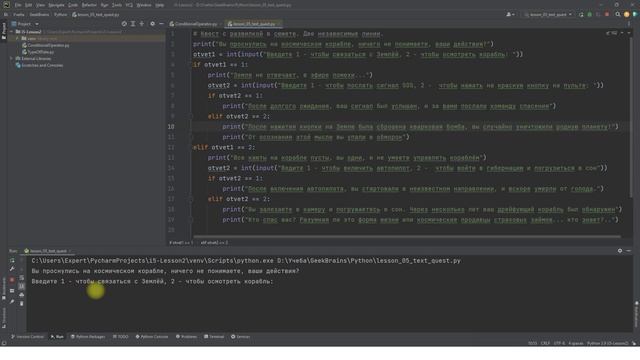Click the Search Everywhere magnifier icon

[618, 15]
